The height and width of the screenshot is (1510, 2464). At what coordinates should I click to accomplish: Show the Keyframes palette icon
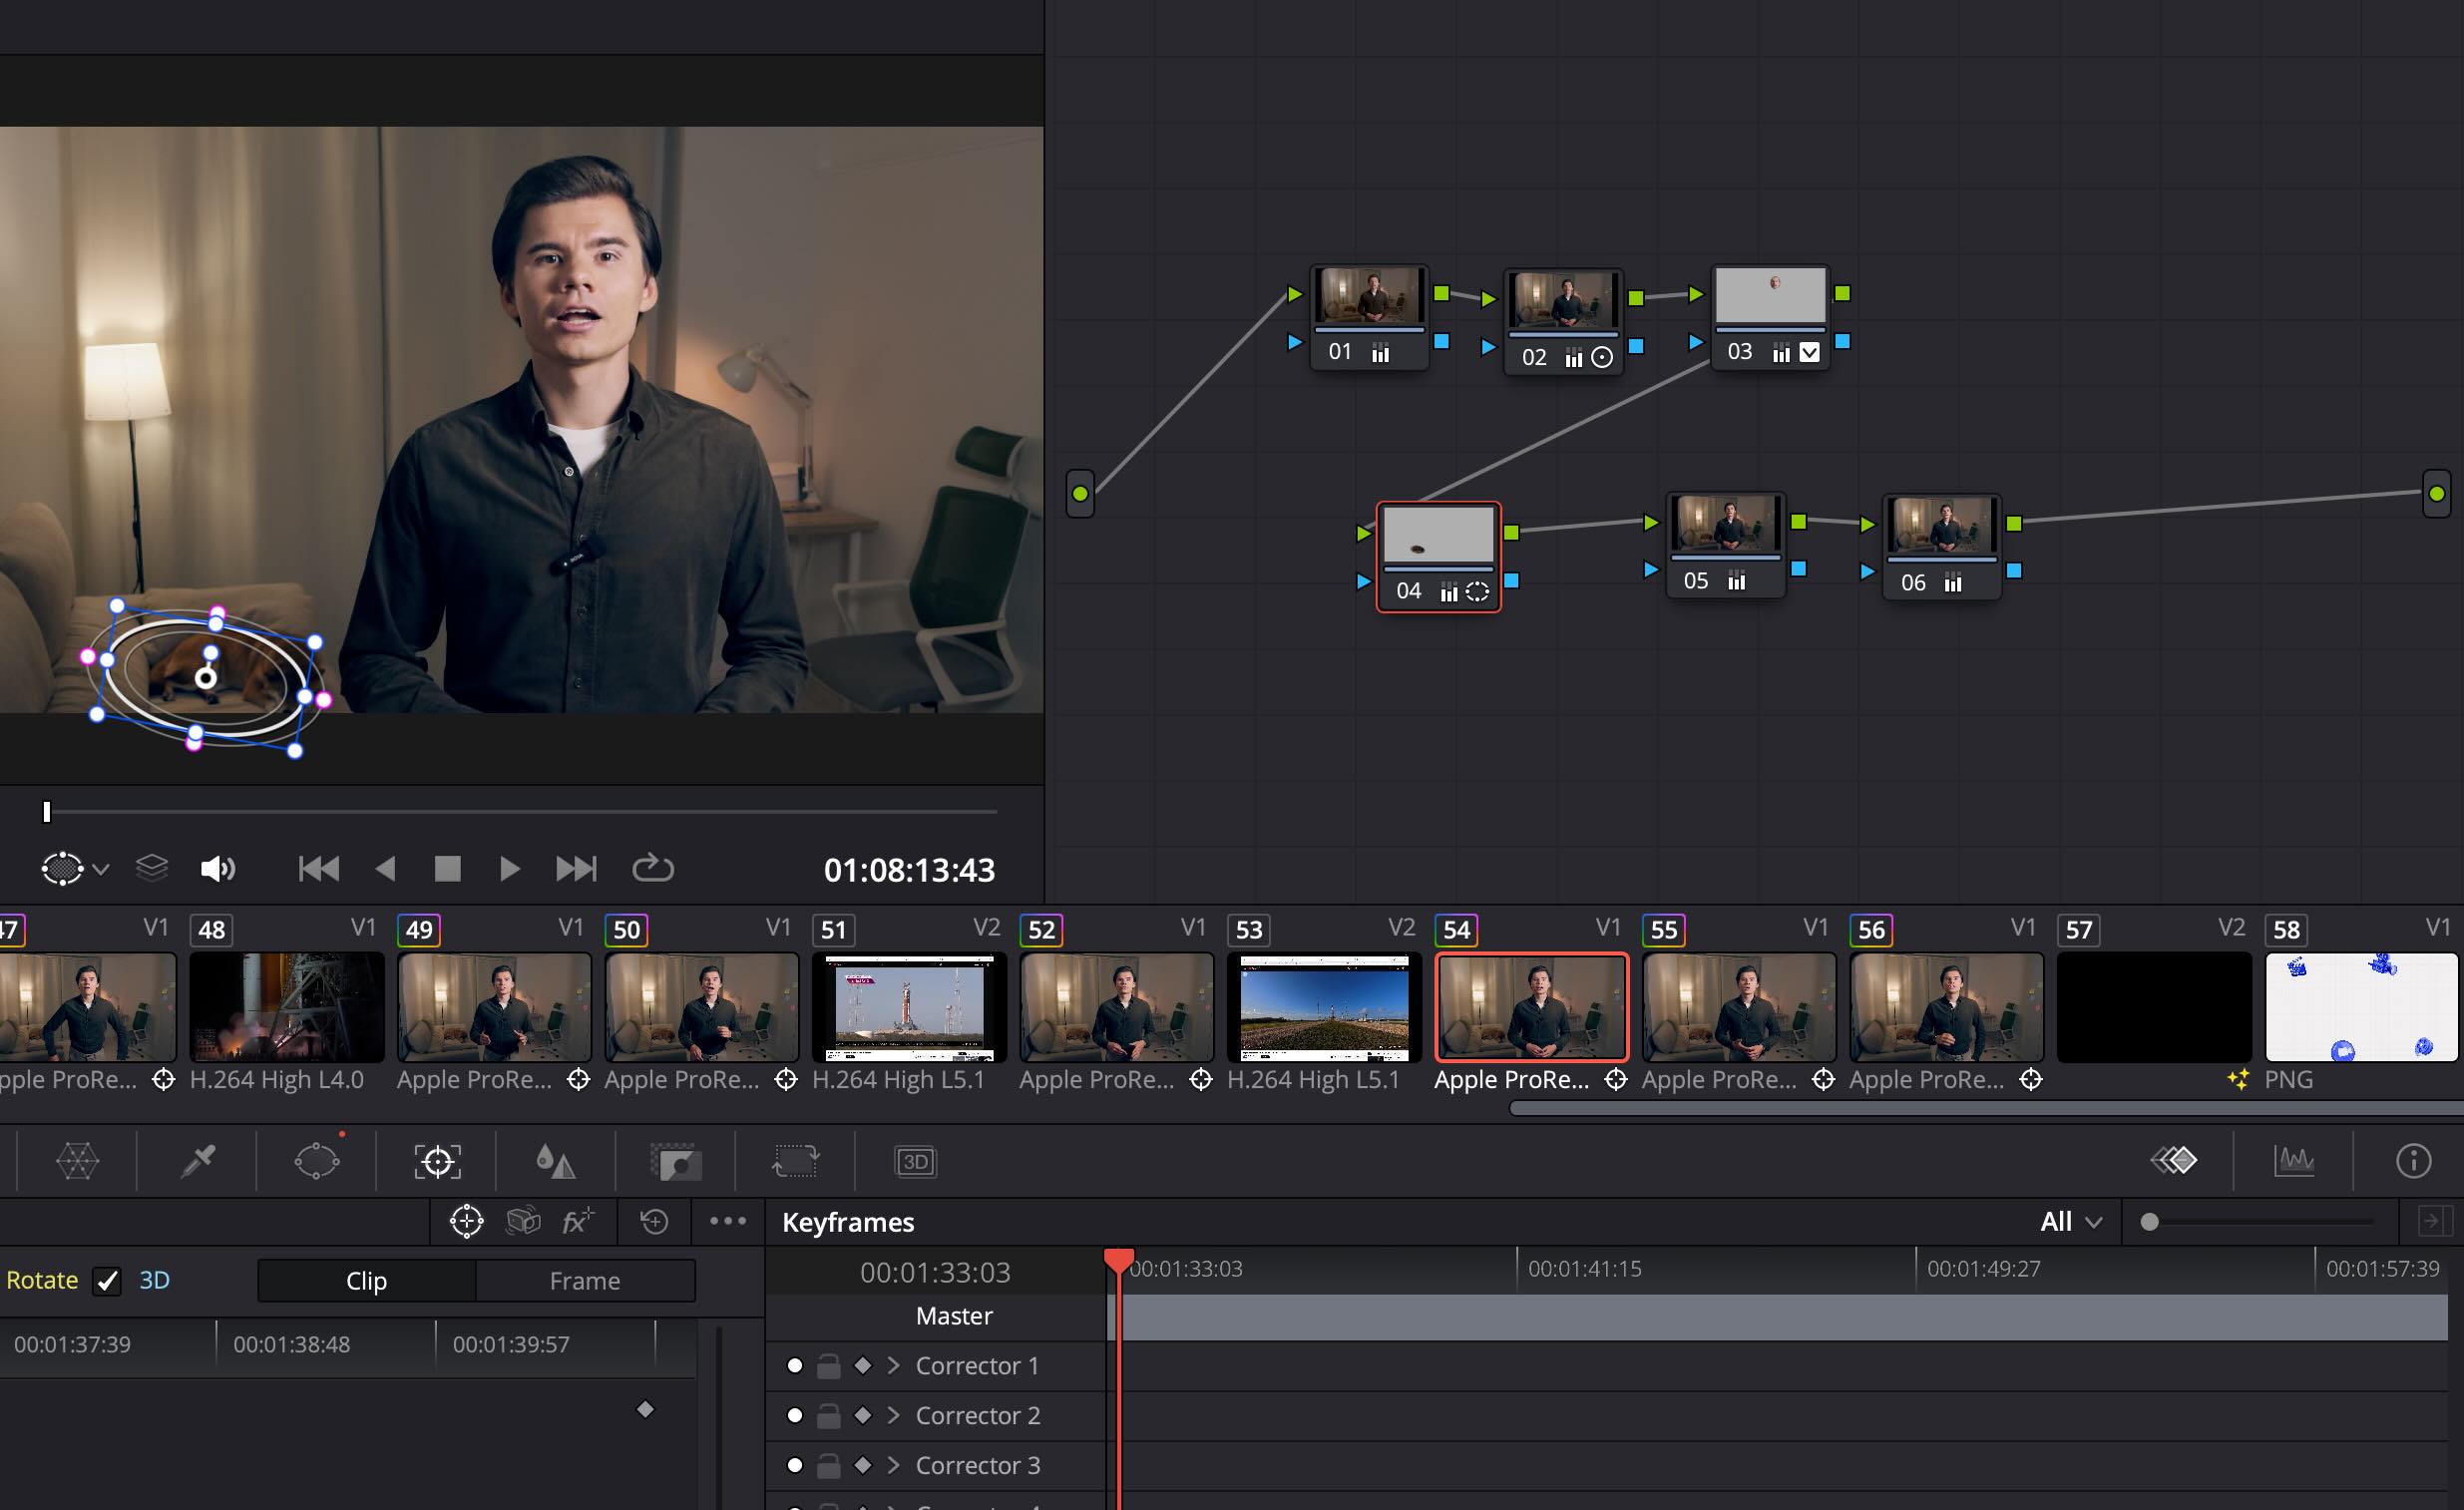coord(2173,1161)
